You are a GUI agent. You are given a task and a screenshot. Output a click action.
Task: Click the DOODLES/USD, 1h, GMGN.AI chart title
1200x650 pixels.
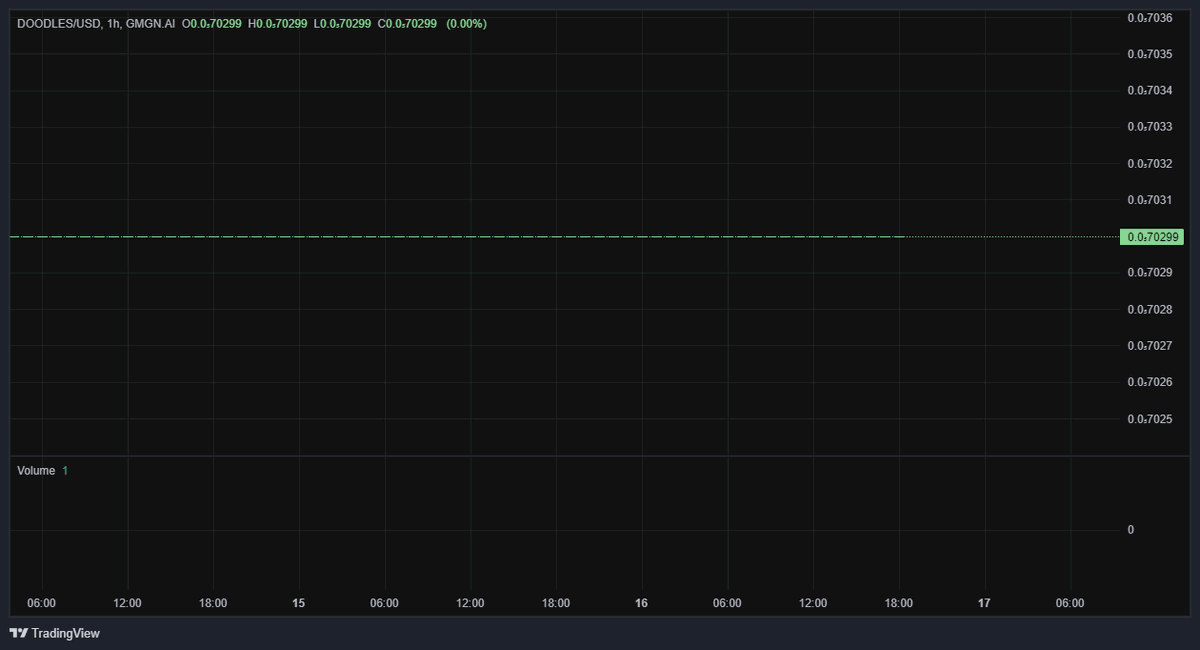click(x=96, y=23)
